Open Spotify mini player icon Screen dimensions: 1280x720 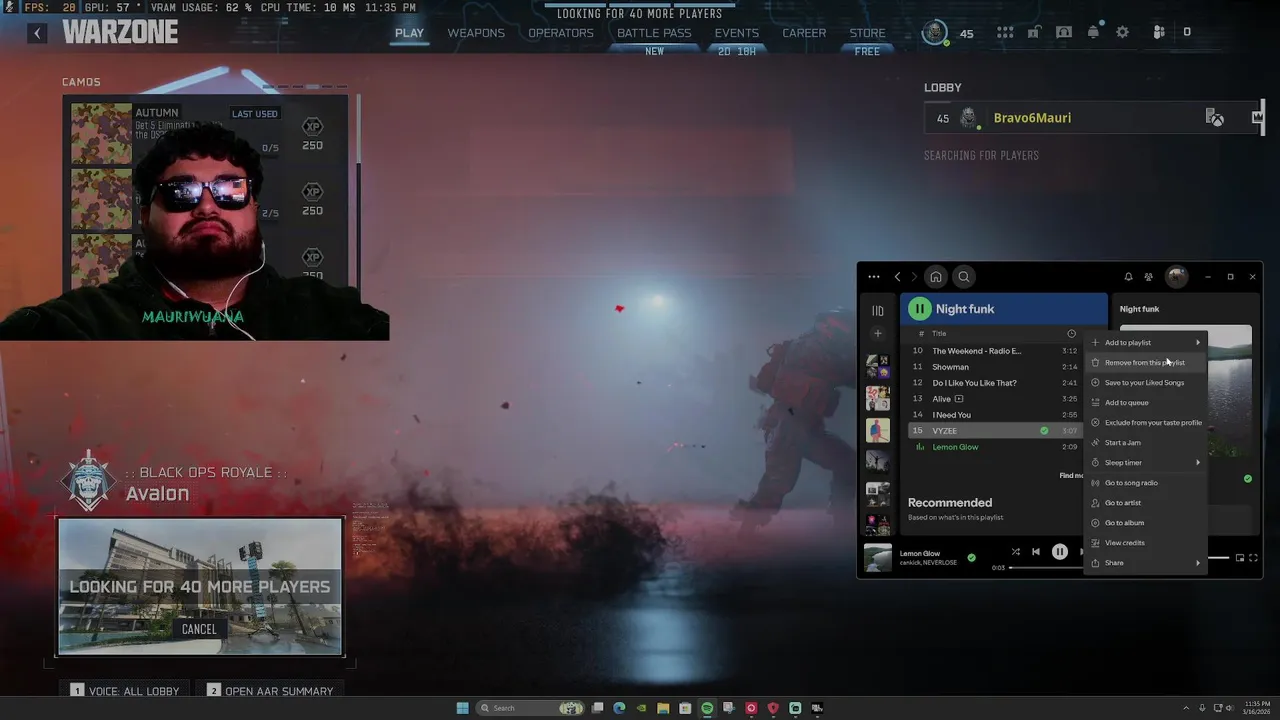tap(1240, 558)
